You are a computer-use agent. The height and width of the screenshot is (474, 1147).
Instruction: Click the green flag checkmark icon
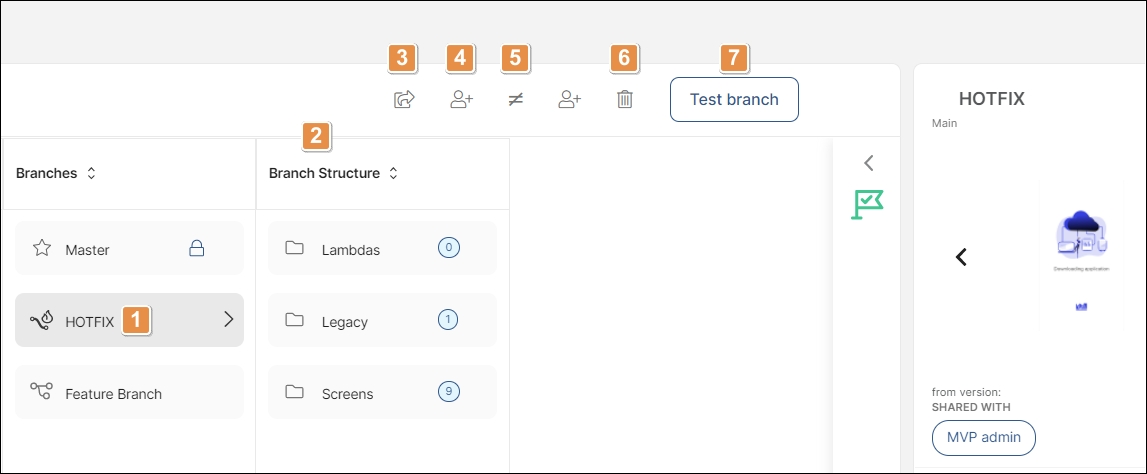point(868,204)
